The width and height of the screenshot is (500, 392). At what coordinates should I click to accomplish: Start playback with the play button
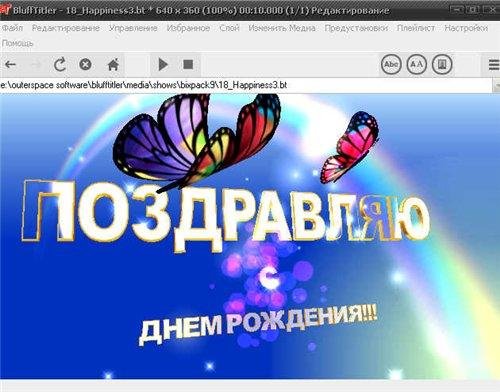click(163, 64)
